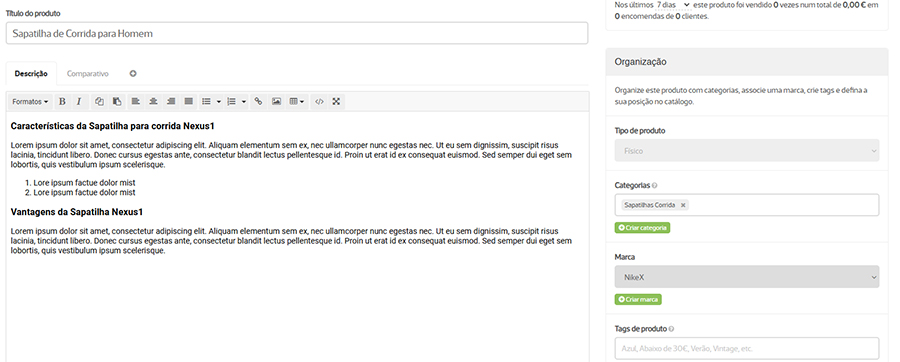Insert a link with the chain icon
The image size is (900, 362).
click(258, 102)
